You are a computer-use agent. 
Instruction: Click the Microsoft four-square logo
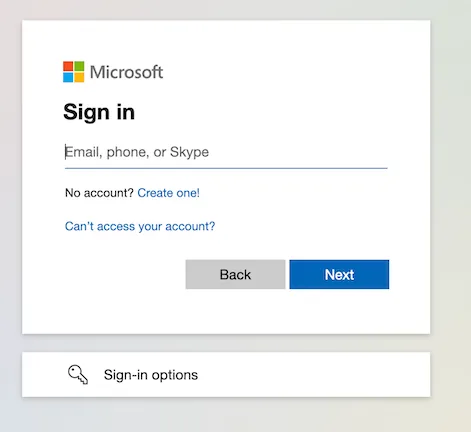point(74,72)
